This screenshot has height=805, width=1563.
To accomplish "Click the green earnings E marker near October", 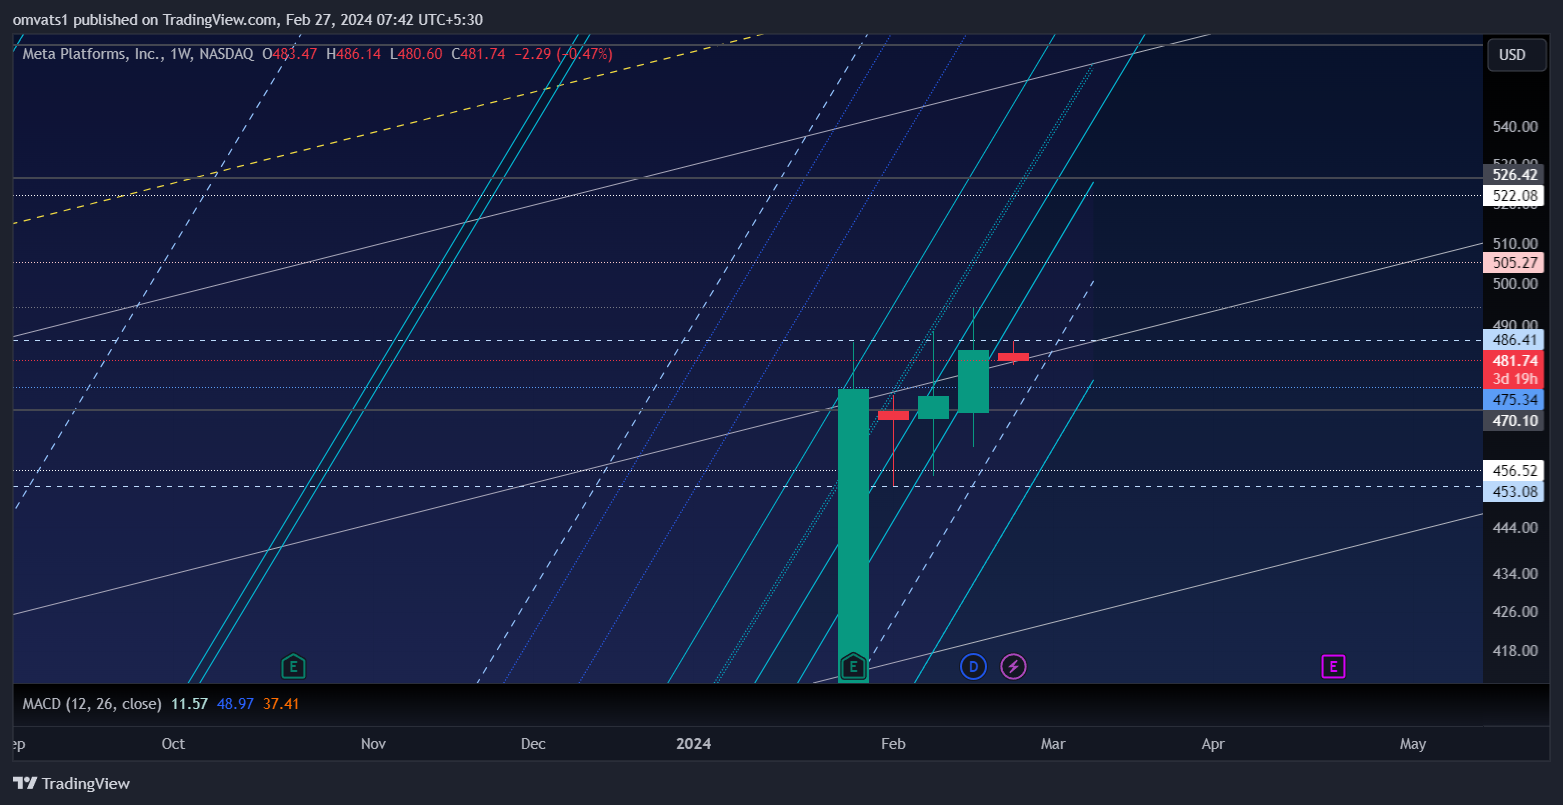I will point(292,666).
